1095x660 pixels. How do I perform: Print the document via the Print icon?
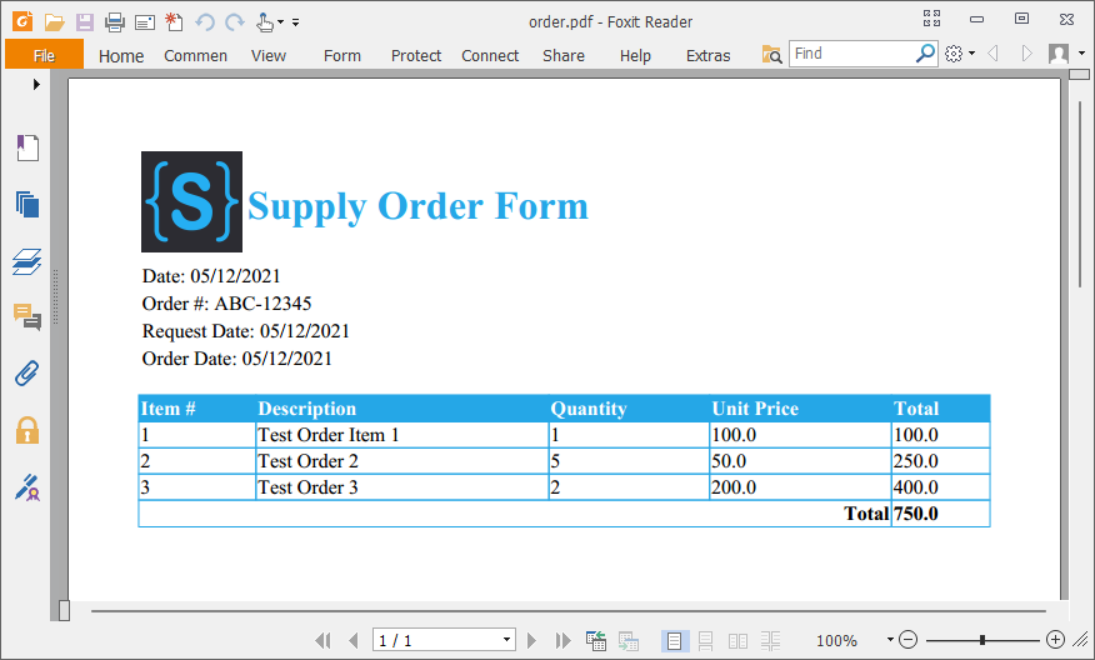[115, 21]
